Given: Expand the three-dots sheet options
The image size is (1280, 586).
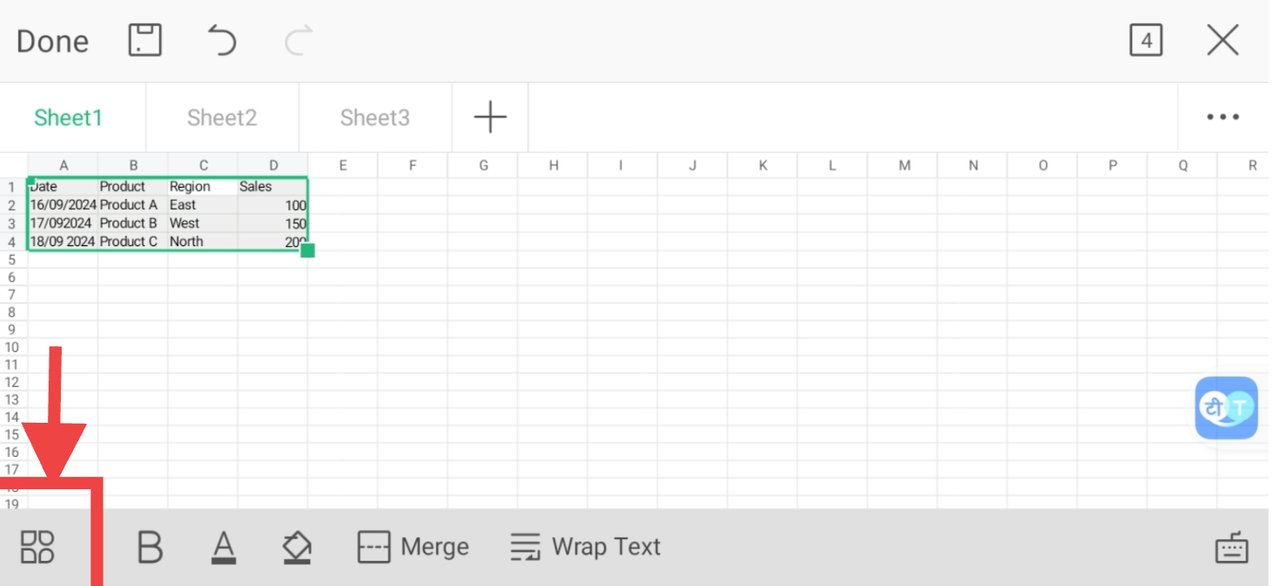Looking at the screenshot, I should pos(1223,117).
